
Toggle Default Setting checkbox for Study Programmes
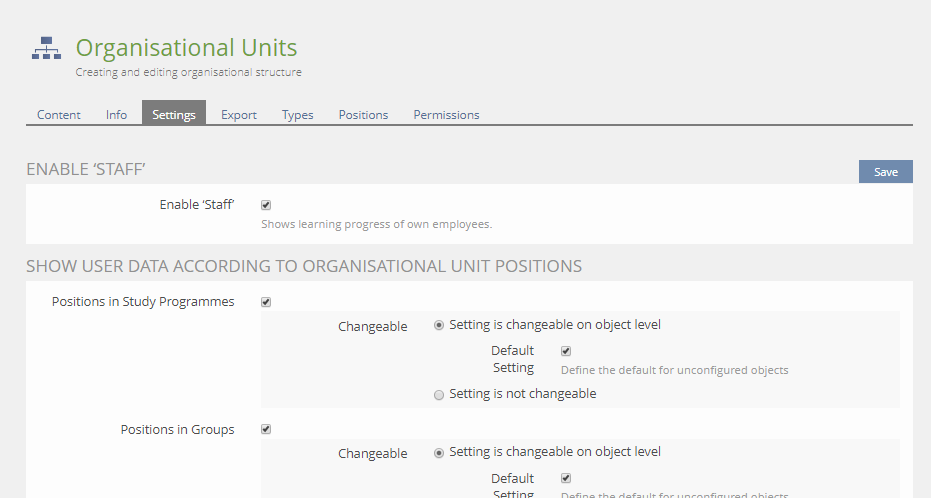[566, 351]
